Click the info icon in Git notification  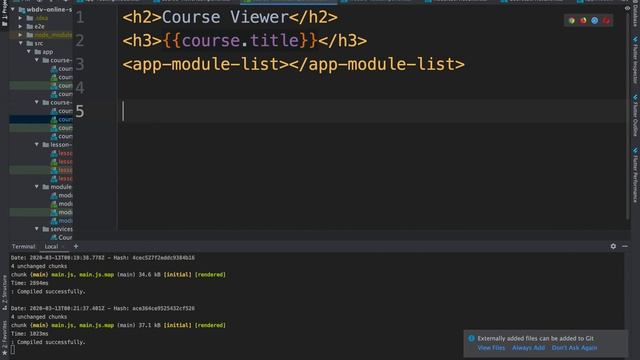tap(471, 338)
